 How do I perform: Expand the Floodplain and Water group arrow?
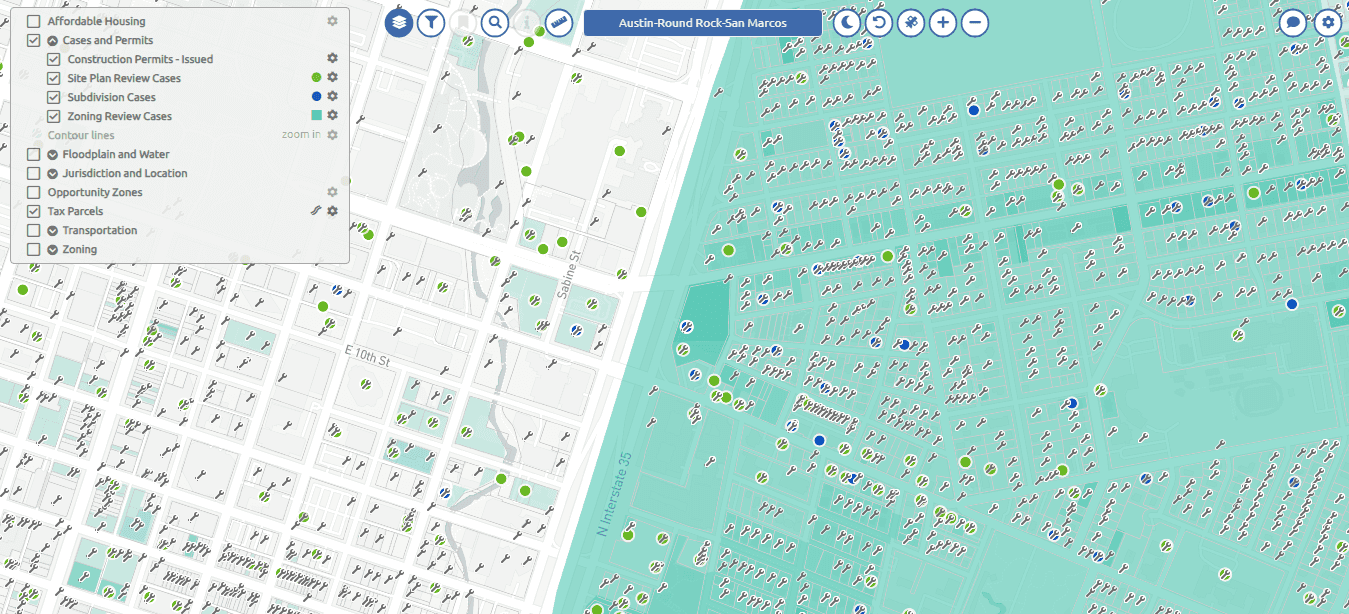click(53, 155)
